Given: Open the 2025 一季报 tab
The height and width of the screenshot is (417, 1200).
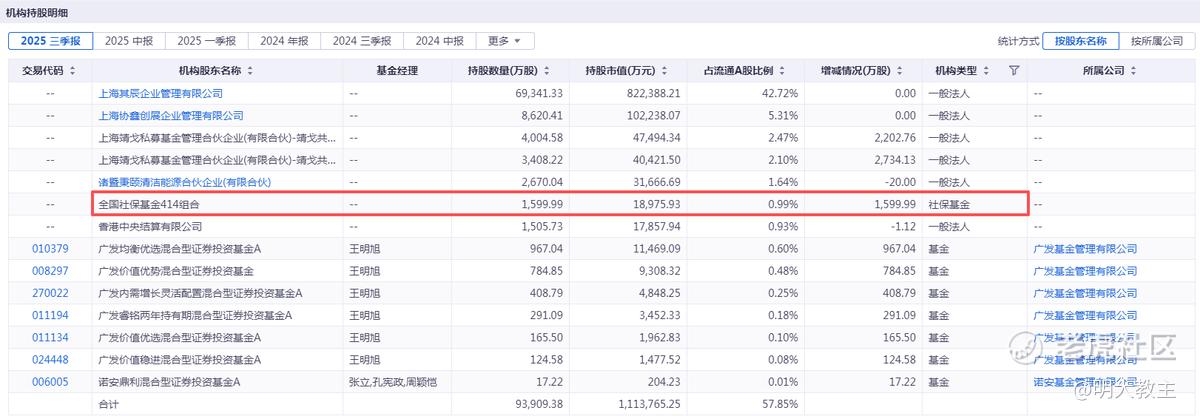Looking at the screenshot, I should 206,41.
